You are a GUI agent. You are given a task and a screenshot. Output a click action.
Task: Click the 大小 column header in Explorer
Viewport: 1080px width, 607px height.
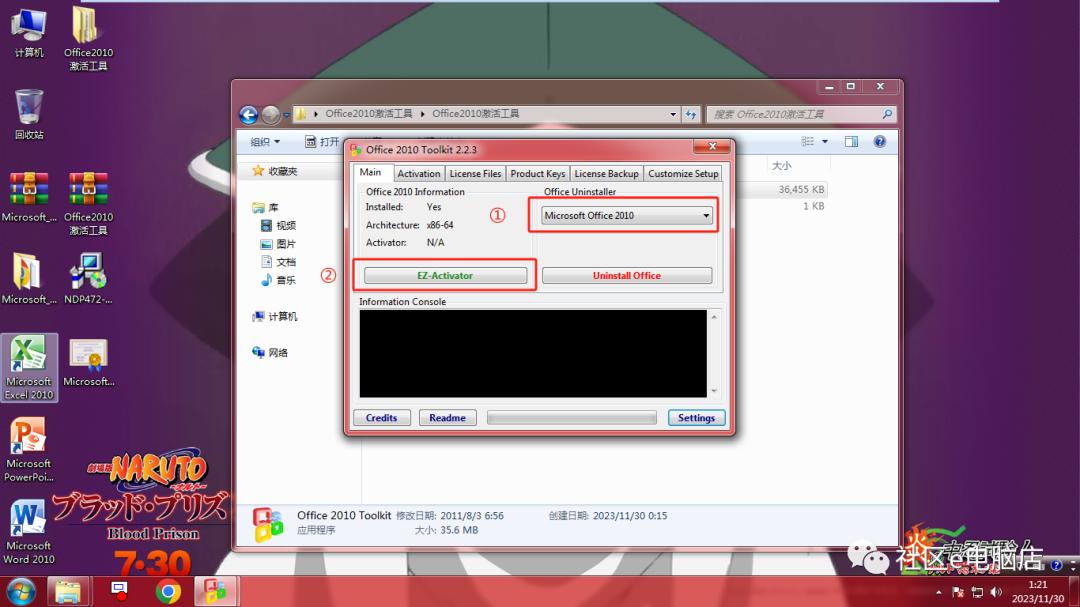click(x=782, y=166)
